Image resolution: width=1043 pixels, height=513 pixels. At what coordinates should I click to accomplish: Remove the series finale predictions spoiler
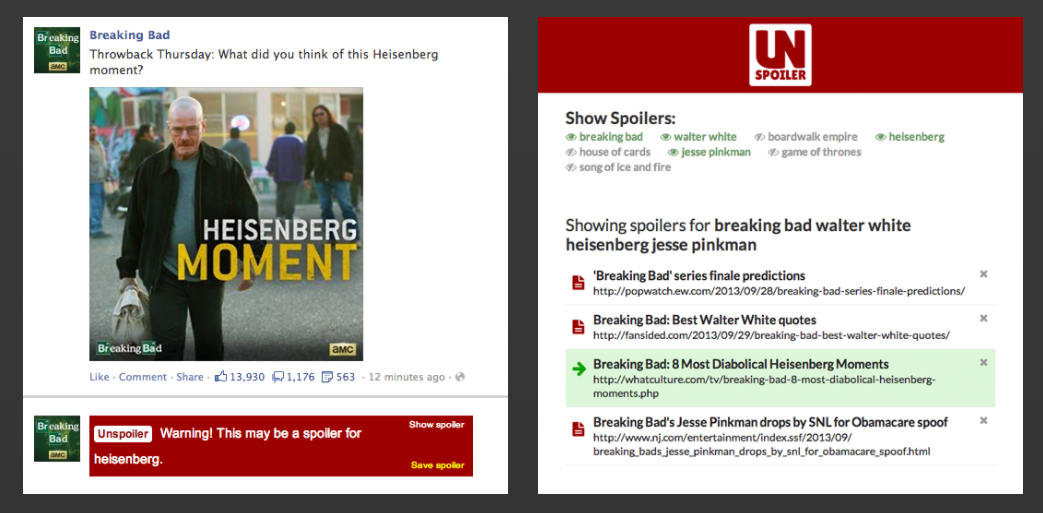click(x=984, y=274)
